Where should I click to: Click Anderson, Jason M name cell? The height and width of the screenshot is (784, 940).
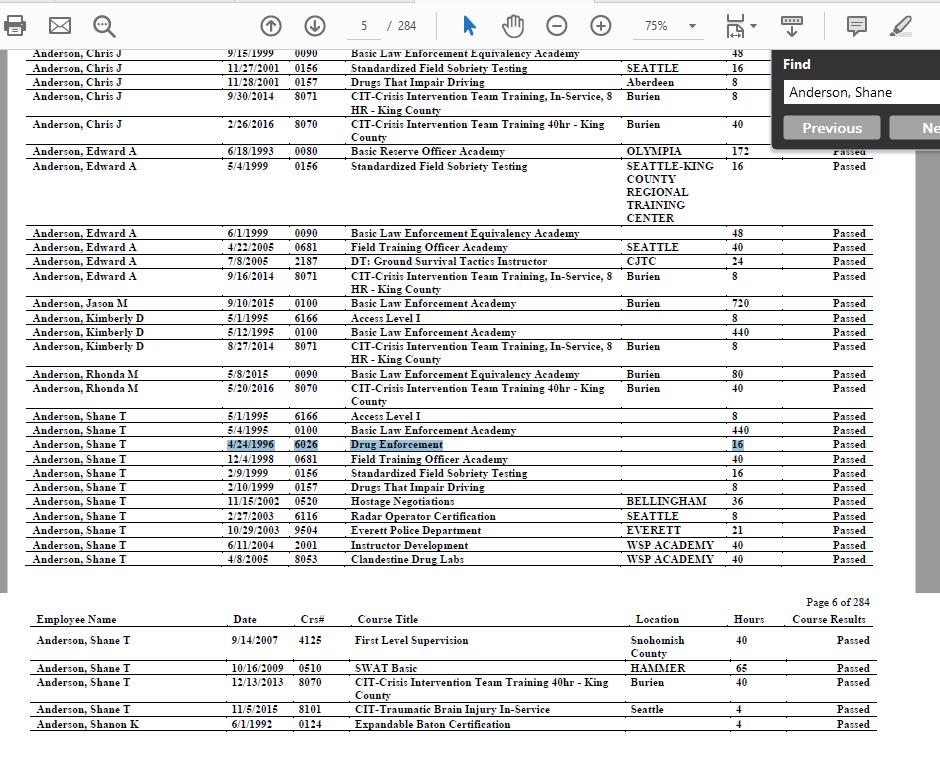pos(80,303)
